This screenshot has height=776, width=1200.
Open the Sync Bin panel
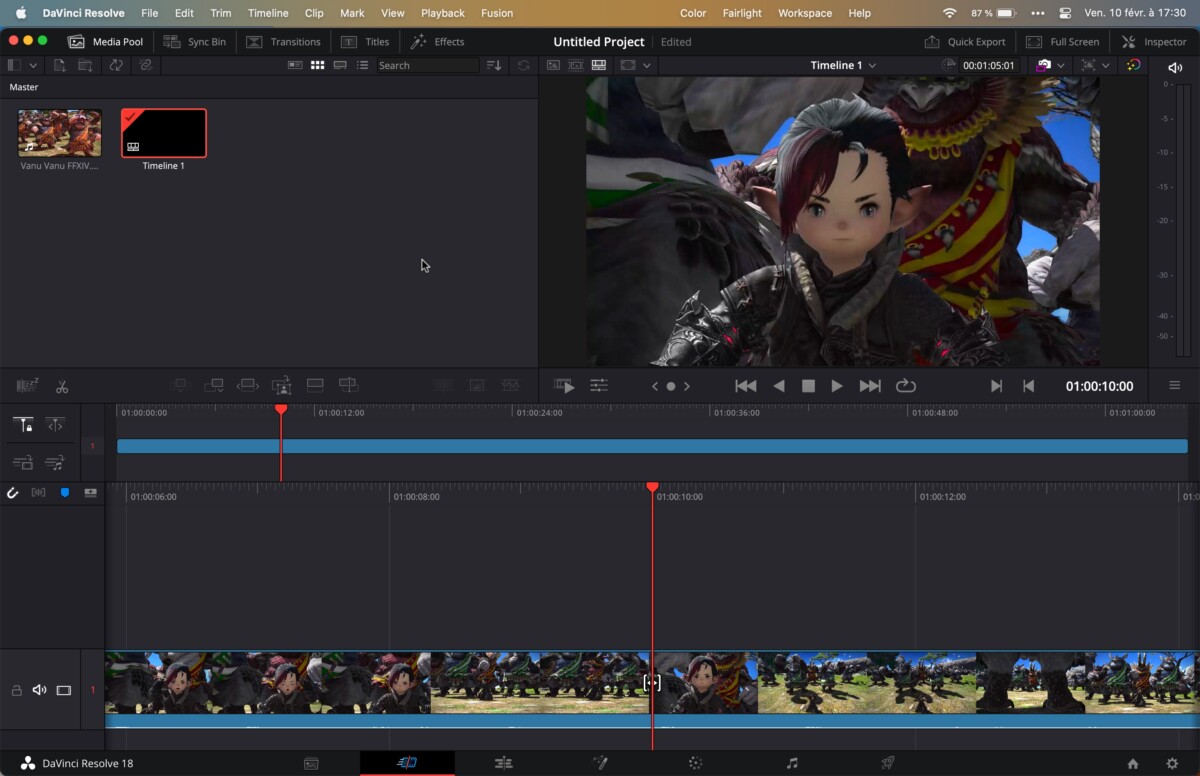[195, 42]
